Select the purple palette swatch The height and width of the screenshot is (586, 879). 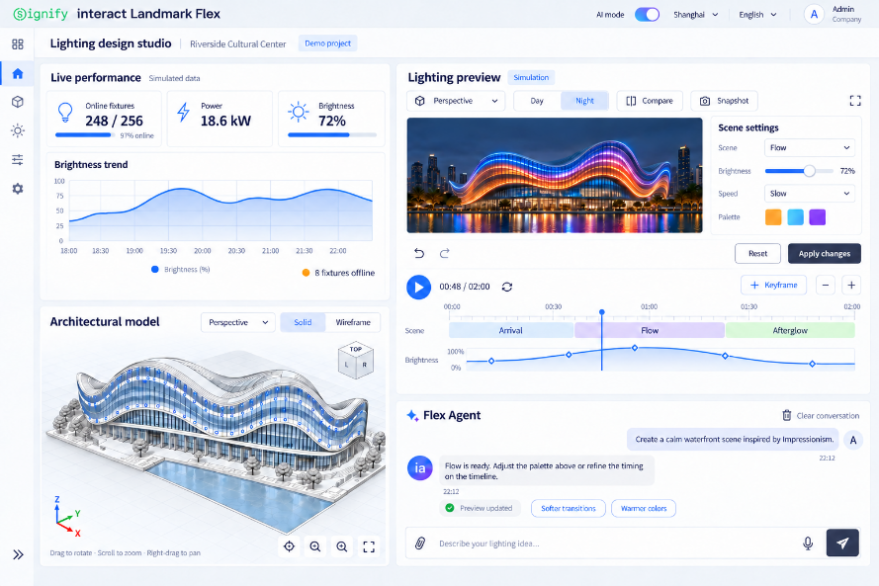817,217
